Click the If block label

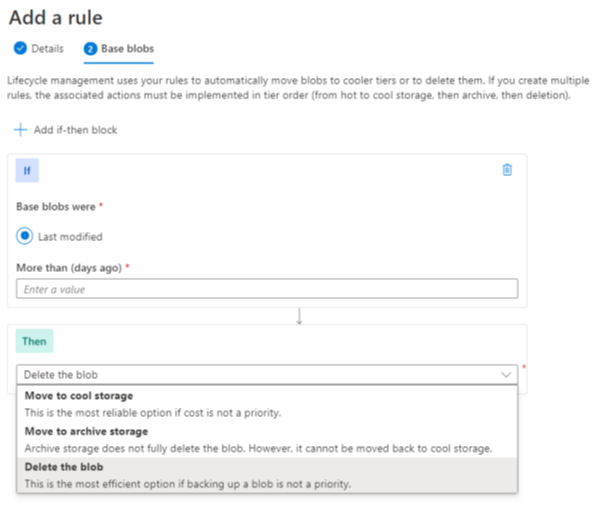tap(27, 170)
